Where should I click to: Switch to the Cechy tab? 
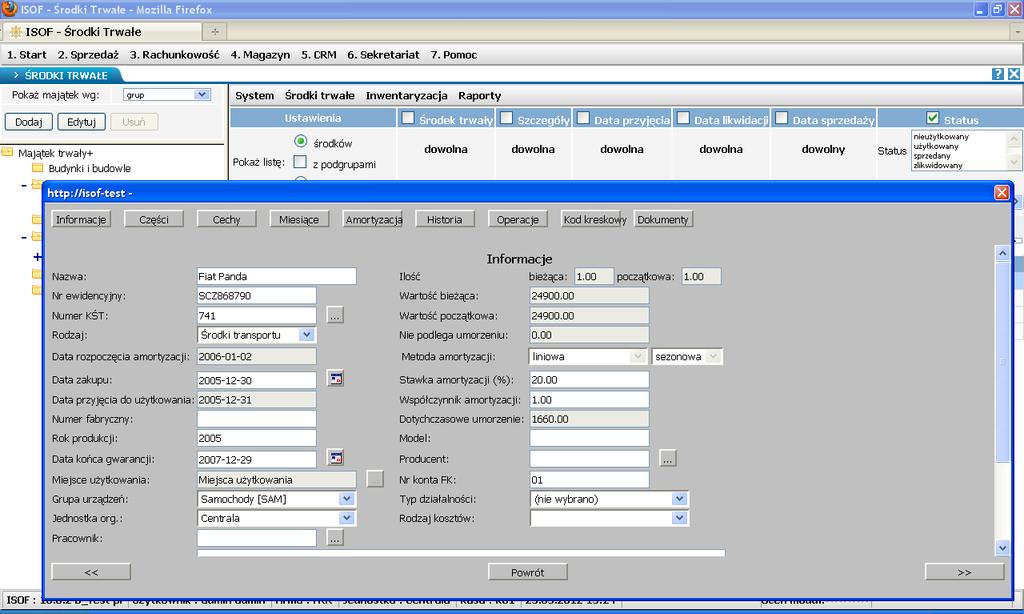coord(226,219)
